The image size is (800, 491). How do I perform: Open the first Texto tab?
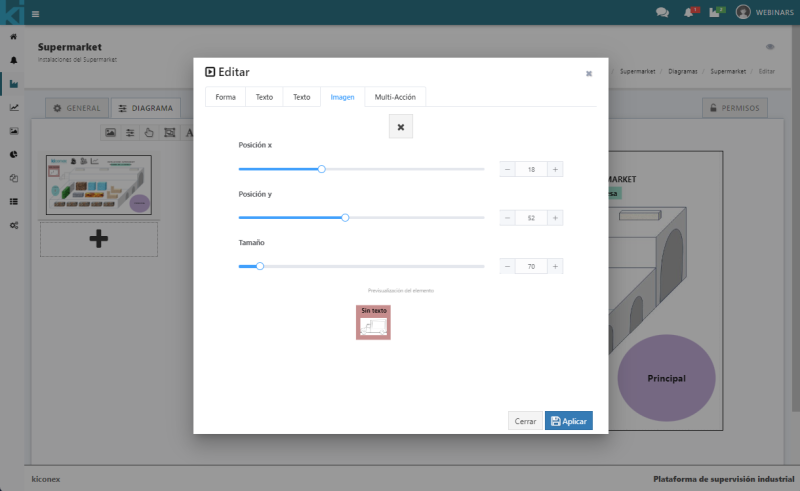(x=264, y=97)
